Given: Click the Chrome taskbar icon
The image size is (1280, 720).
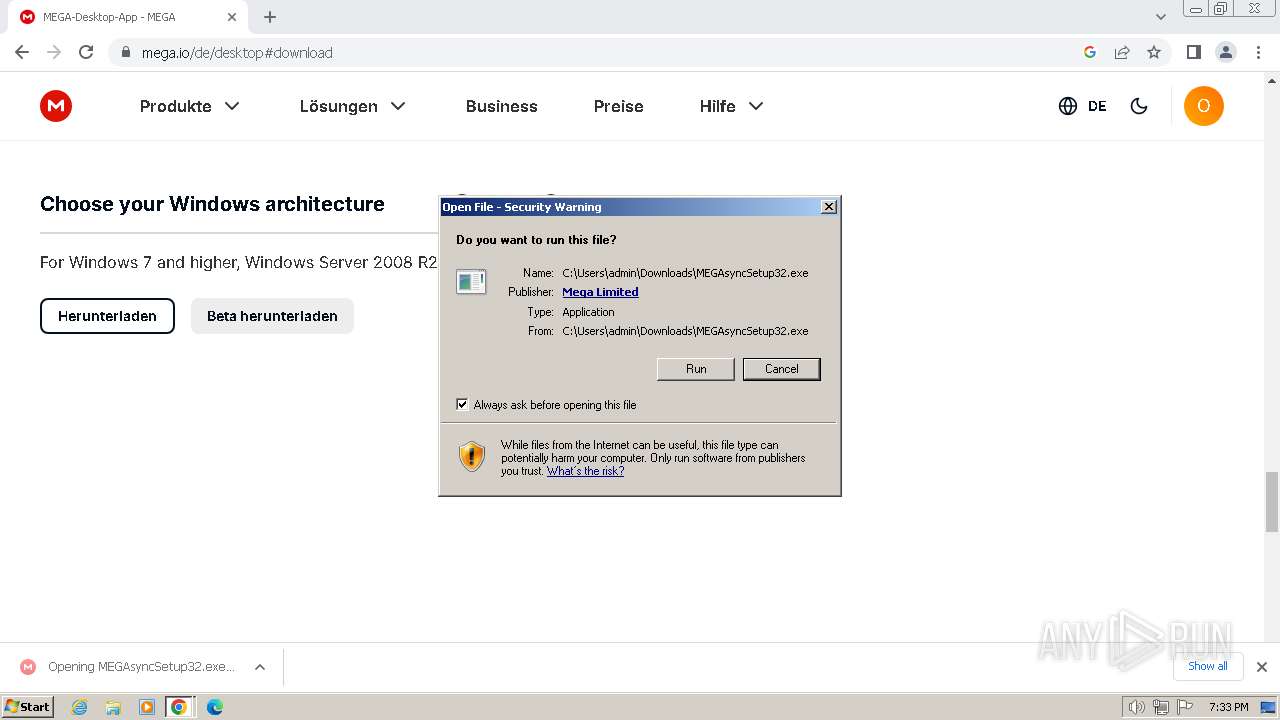Looking at the screenshot, I should tap(179, 707).
